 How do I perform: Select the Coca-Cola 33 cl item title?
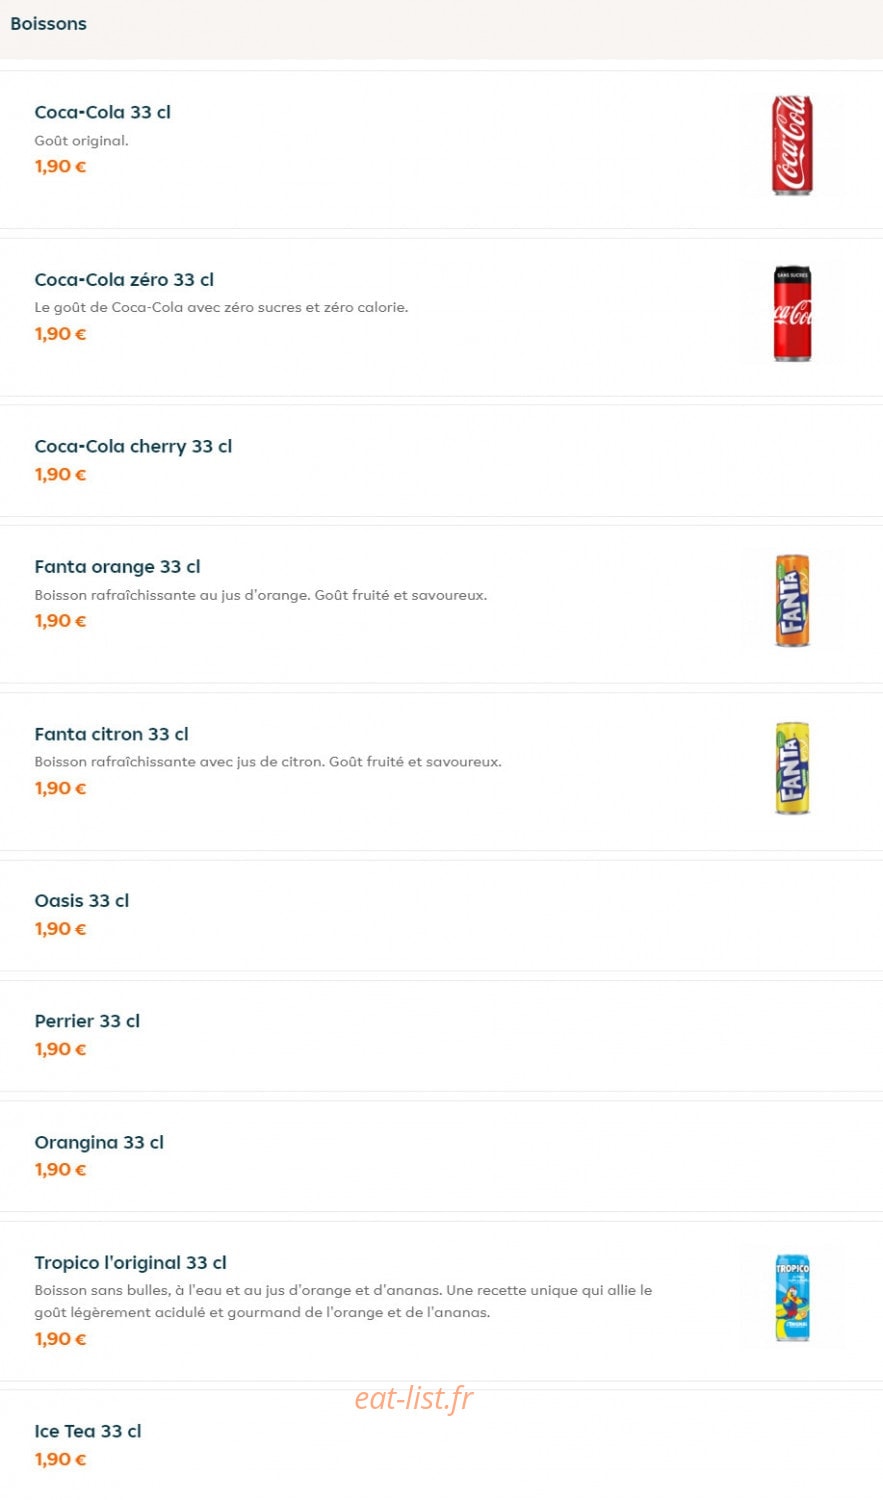tap(102, 112)
